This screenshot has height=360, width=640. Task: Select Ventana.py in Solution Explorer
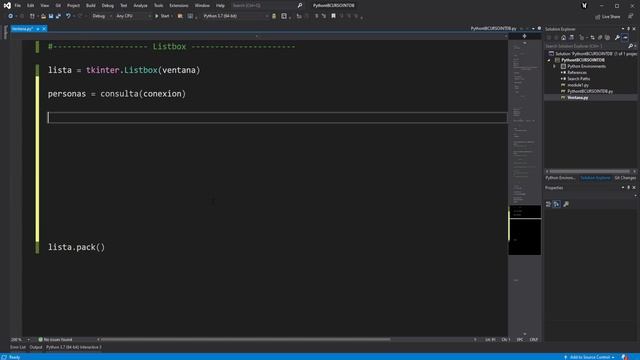[x=578, y=98]
